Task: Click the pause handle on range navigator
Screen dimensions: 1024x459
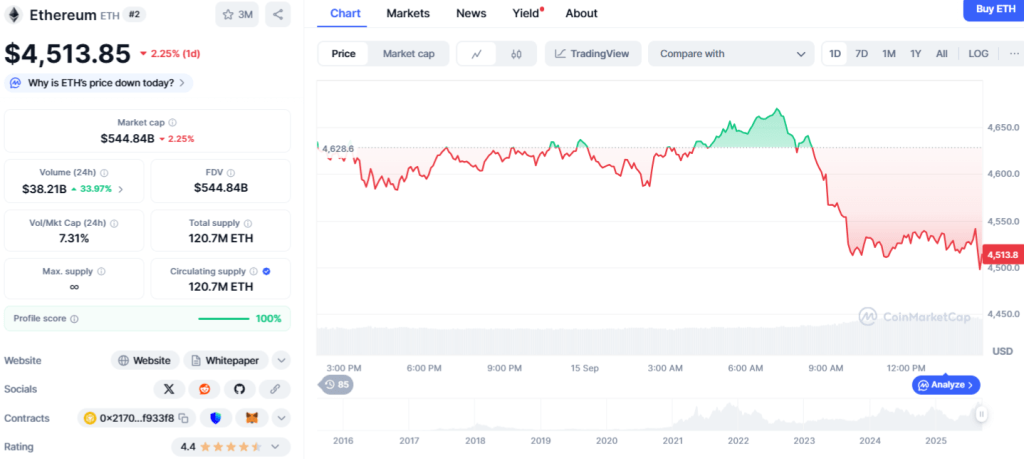Action: point(981,414)
